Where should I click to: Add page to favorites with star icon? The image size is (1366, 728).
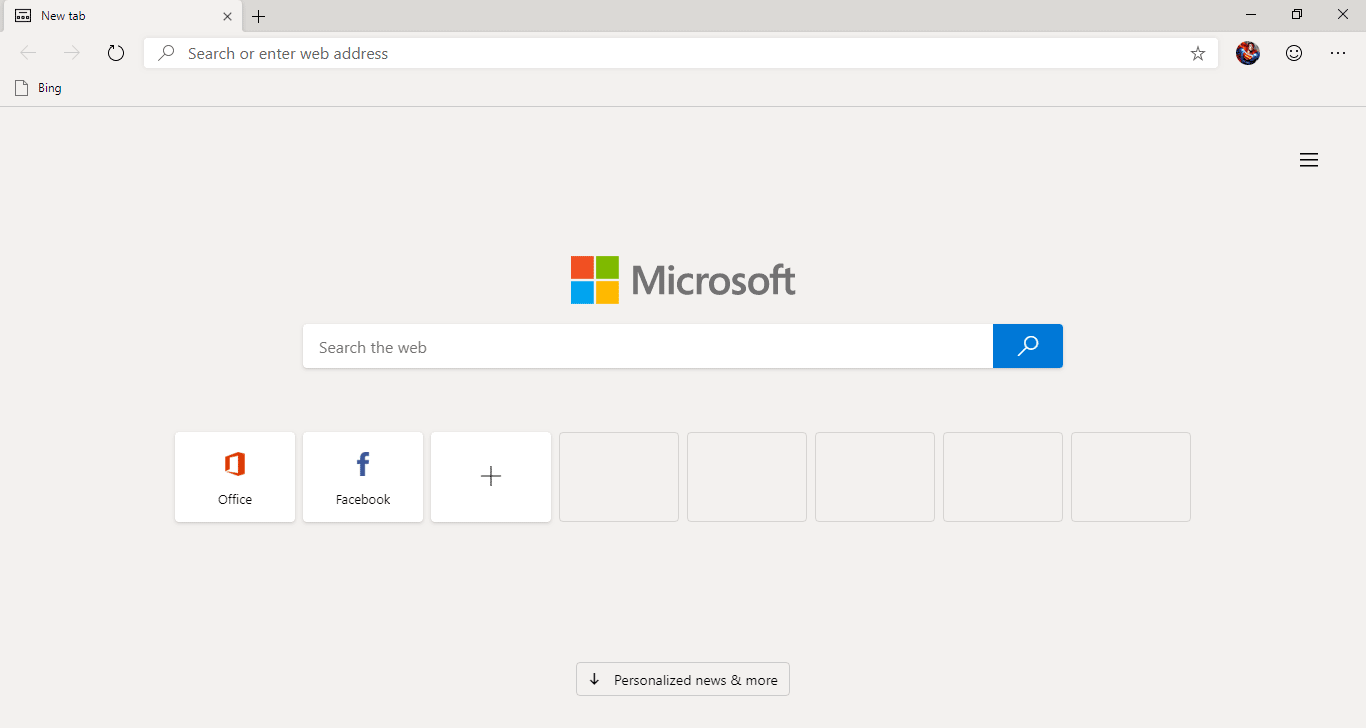pos(1198,54)
